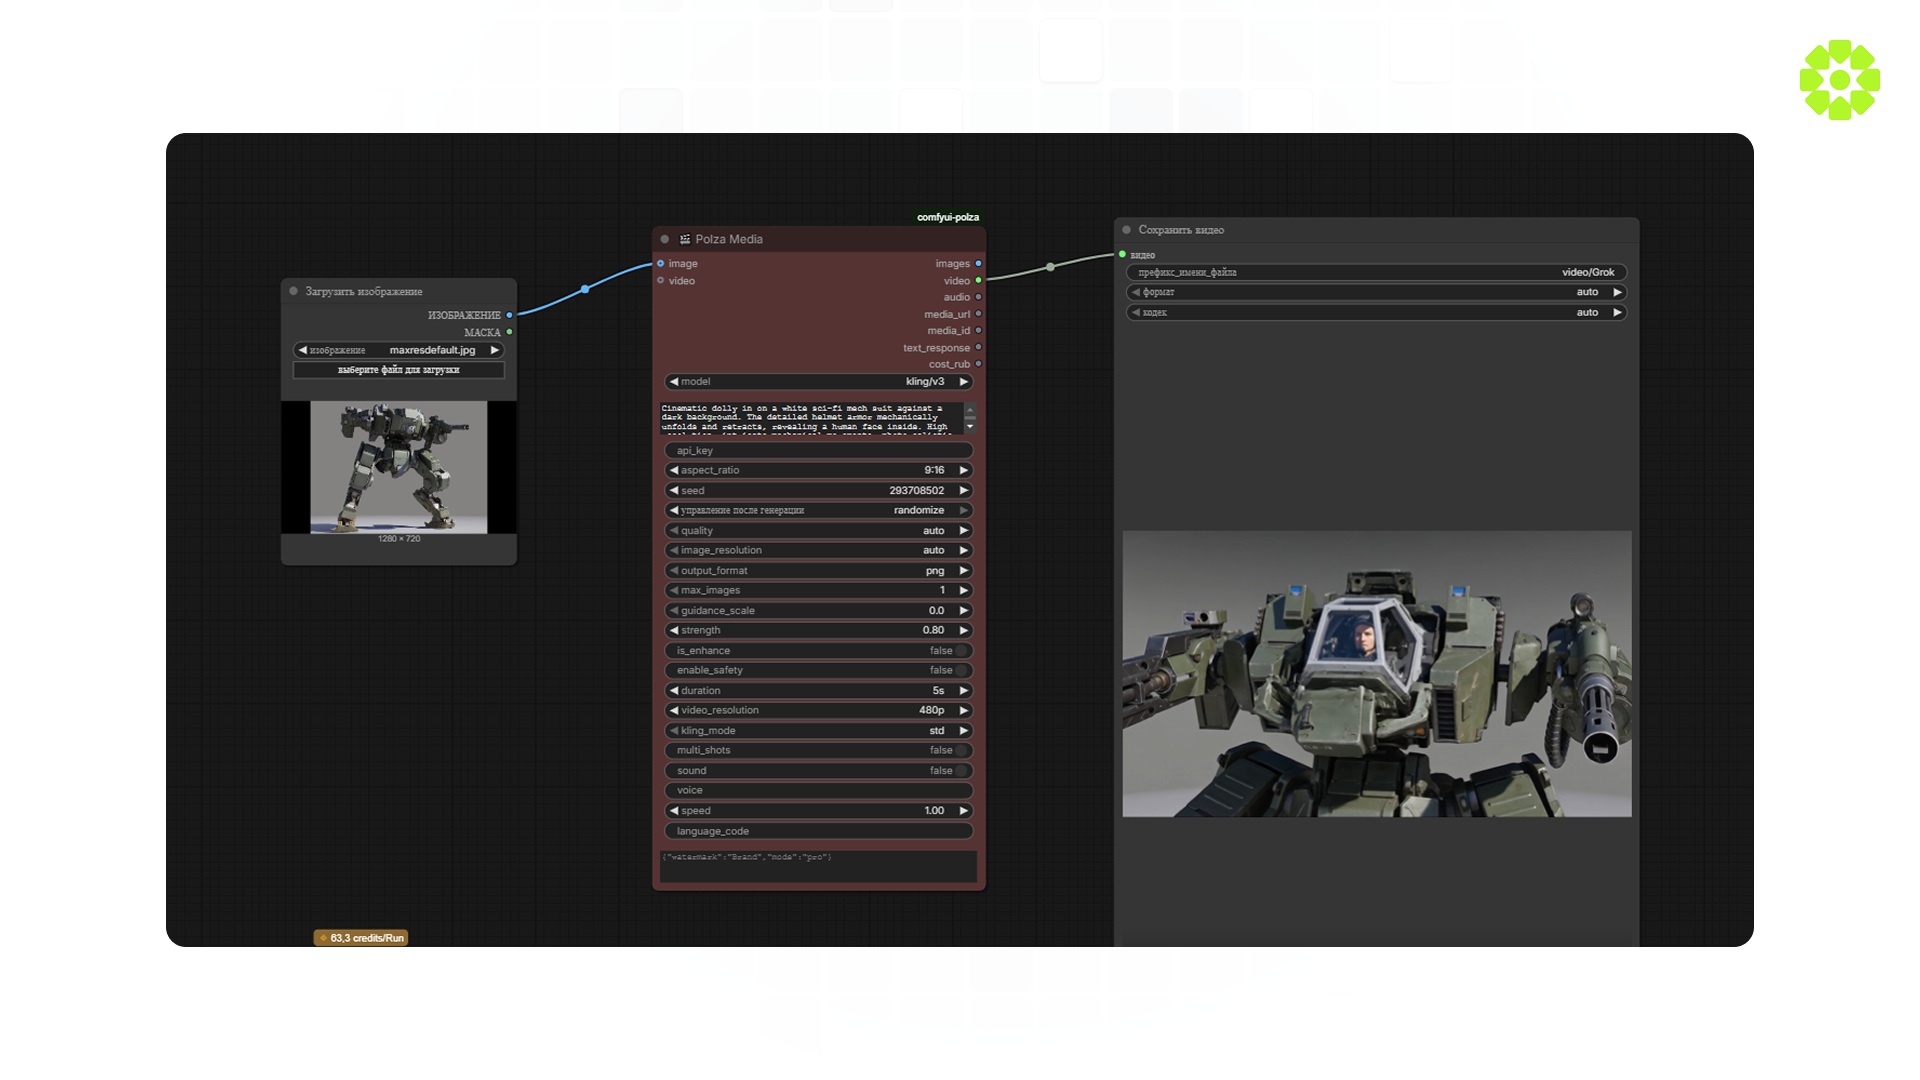1920x1080 pixels.
Task: Click the 63,3 credits/Run badge
Action: click(361, 938)
